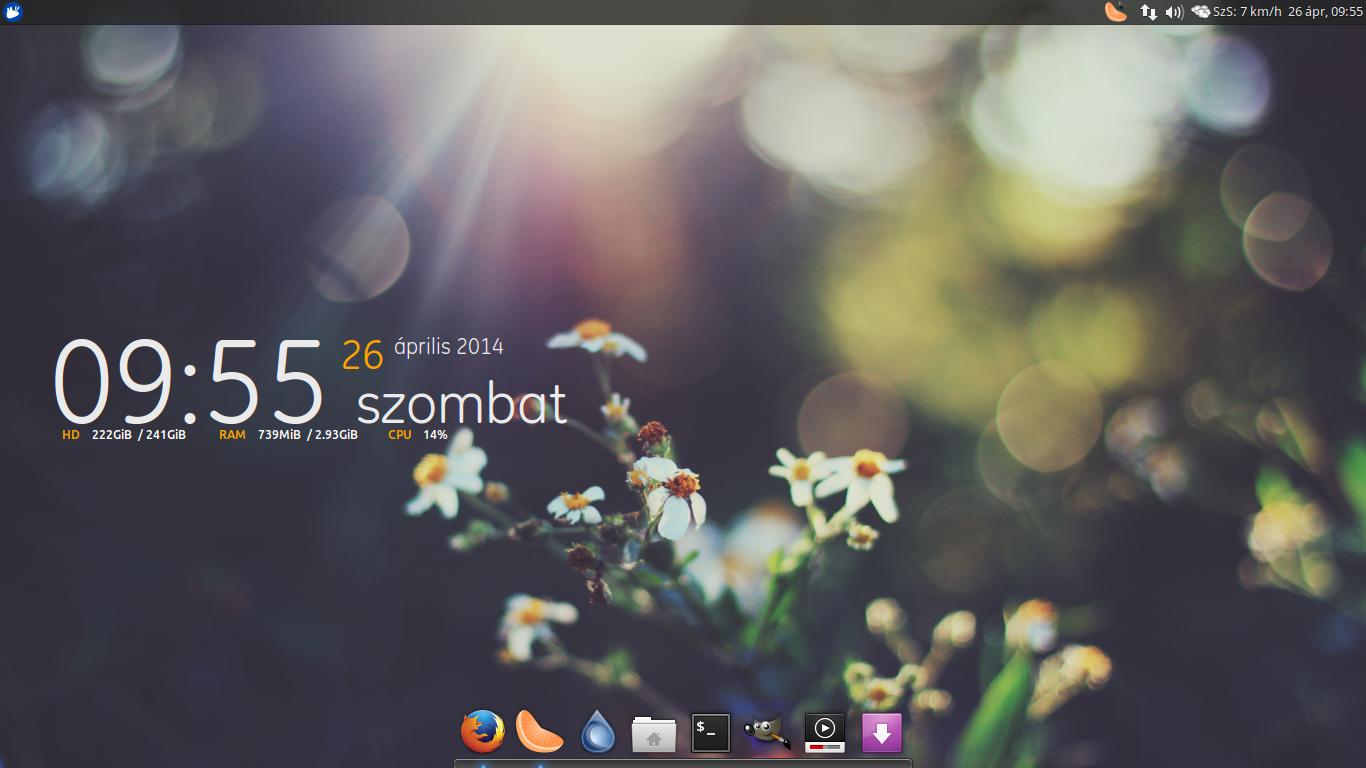Screen dimensions: 1366x768
Task: Open the home folder file manager icon
Action: (654, 733)
